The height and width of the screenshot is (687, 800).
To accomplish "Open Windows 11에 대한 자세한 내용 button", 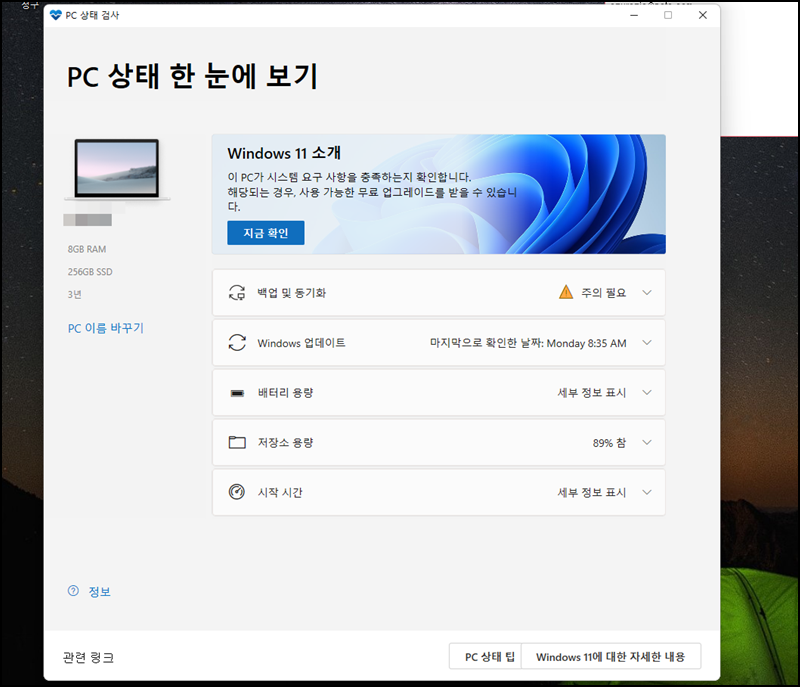I will (611, 656).
